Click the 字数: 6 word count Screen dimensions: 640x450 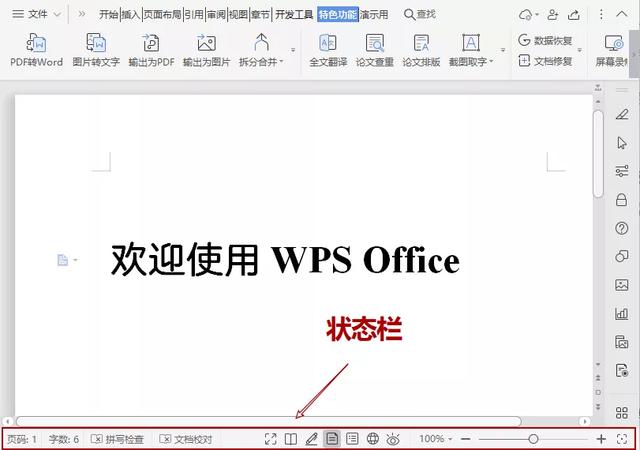64,439
